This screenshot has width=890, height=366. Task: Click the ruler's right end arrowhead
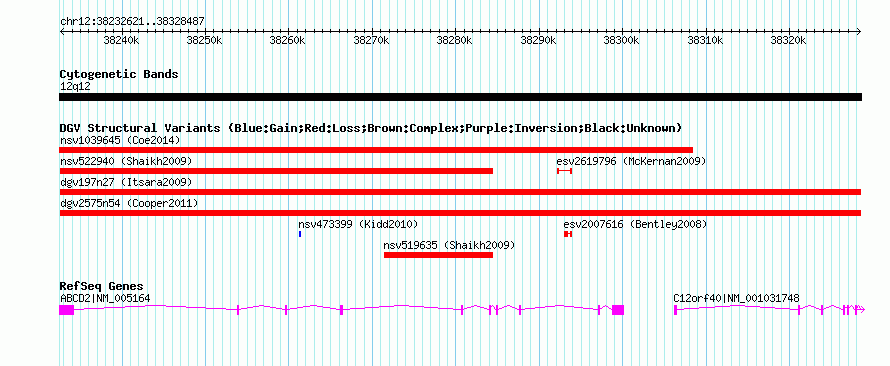click(x=859, y=32)
